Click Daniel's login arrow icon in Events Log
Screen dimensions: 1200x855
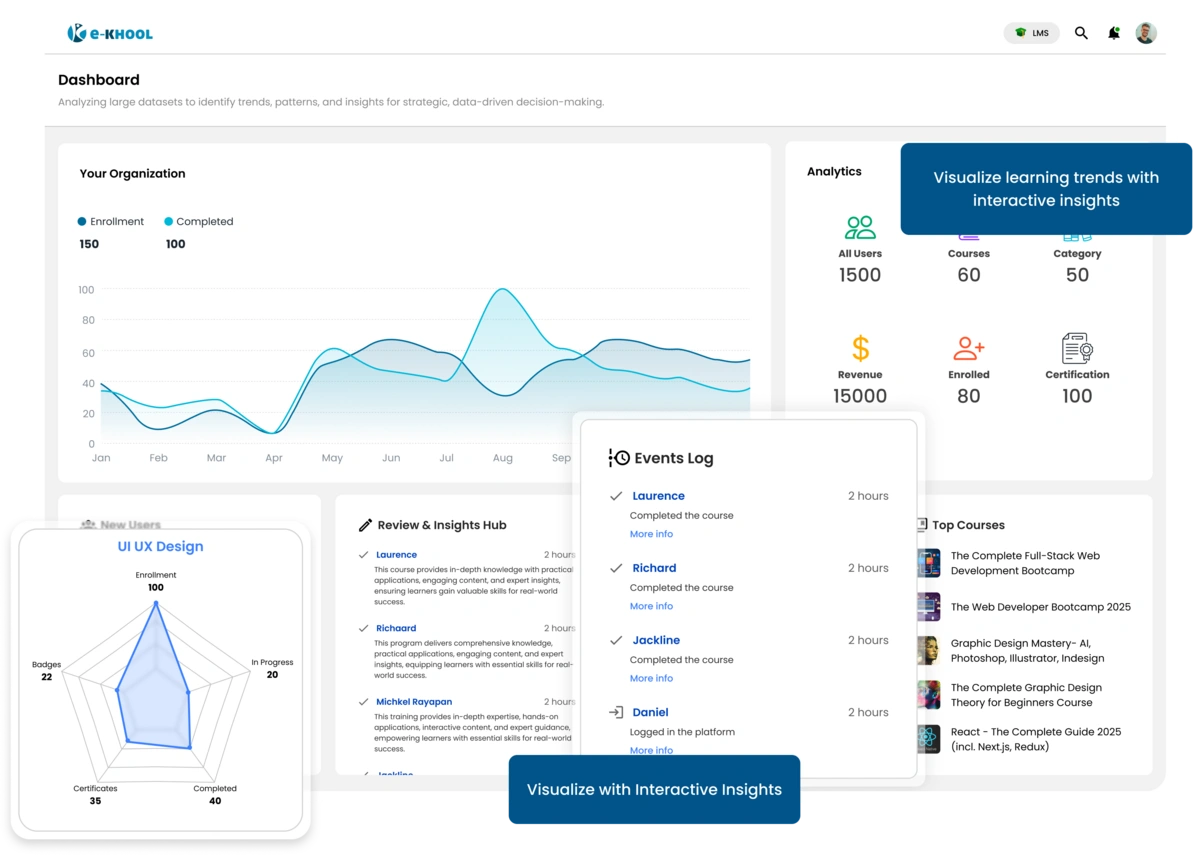tap(617, 711)
